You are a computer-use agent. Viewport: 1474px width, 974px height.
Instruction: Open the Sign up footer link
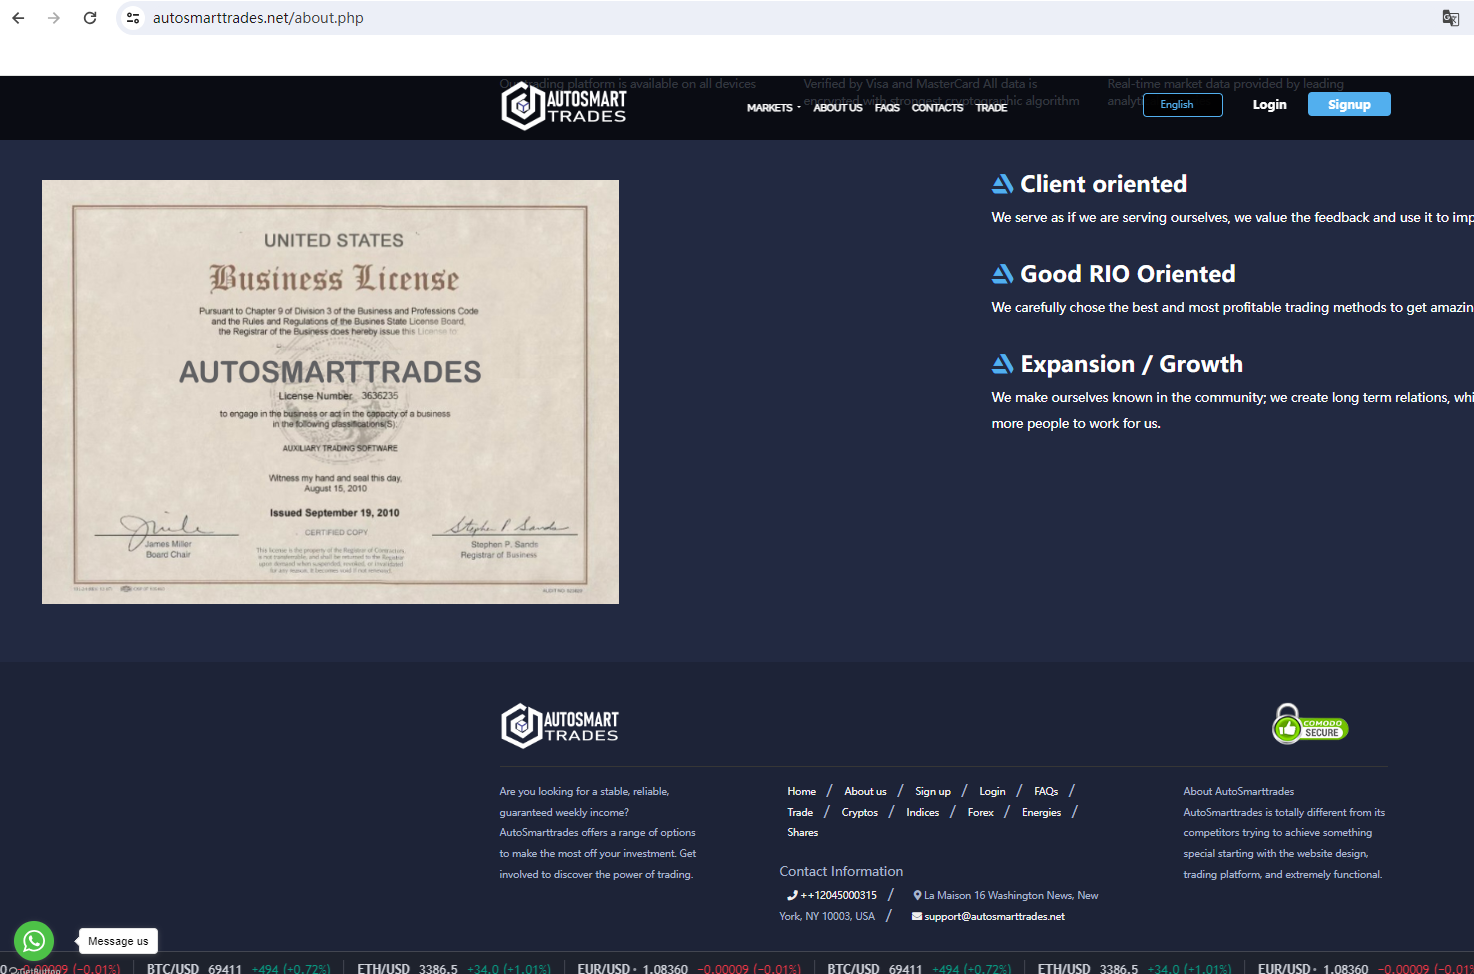933,791
